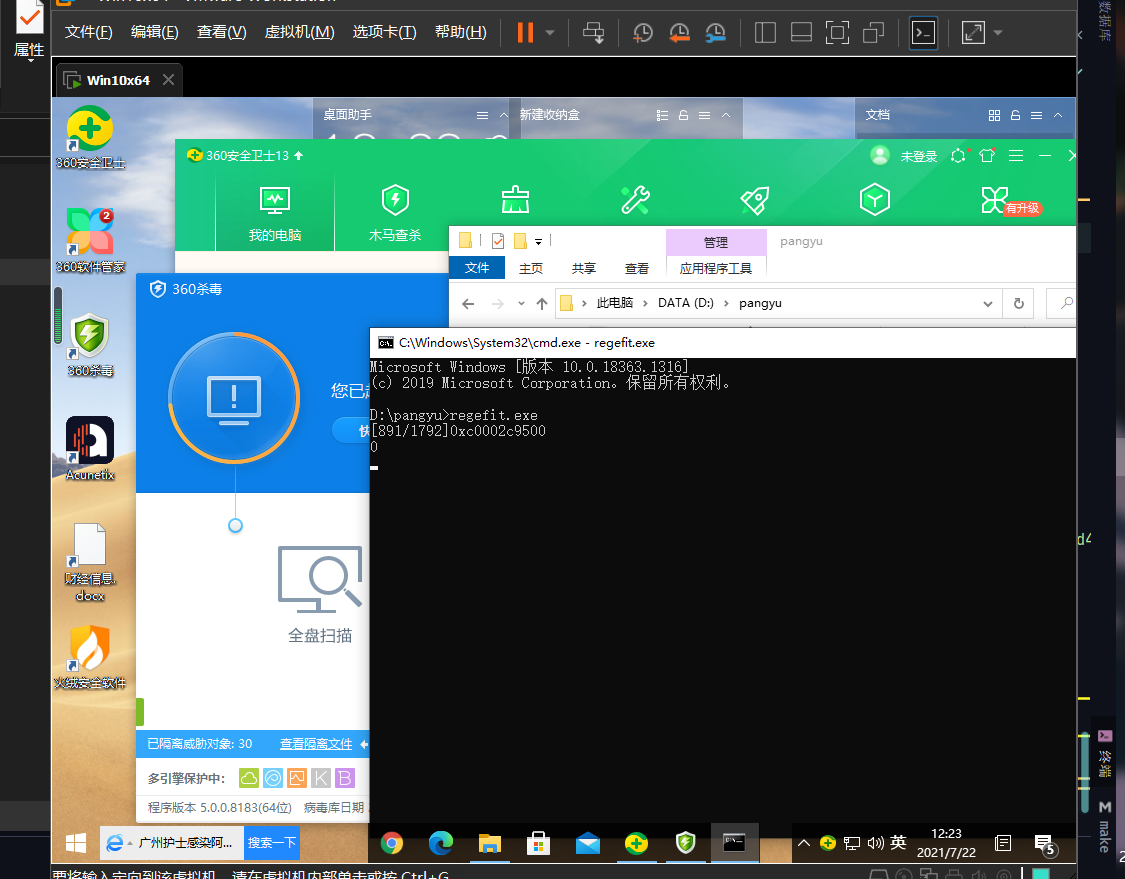Open Chrome from the Windows taskbar
Image resolution: width=1125 pixels, height=879 pixels.
[392, 843]
